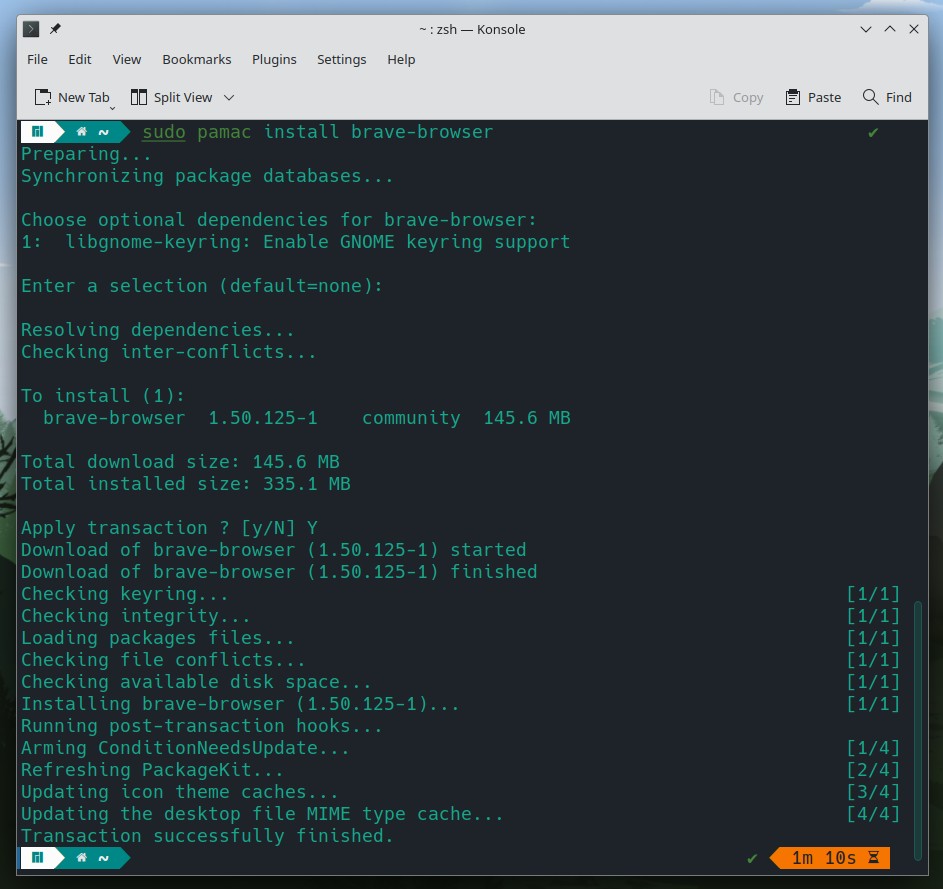Click 'Transaction successfully finished.' line
Screen dimensions: 943x889
click(x=207, y=836)
